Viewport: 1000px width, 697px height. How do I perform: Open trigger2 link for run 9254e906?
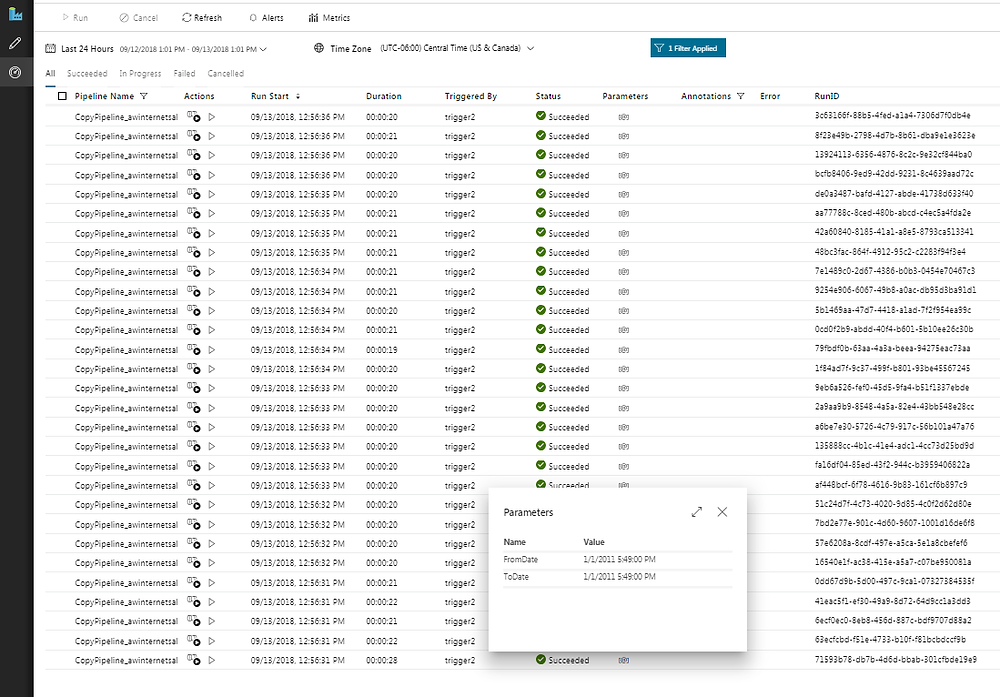click(460, 292)
